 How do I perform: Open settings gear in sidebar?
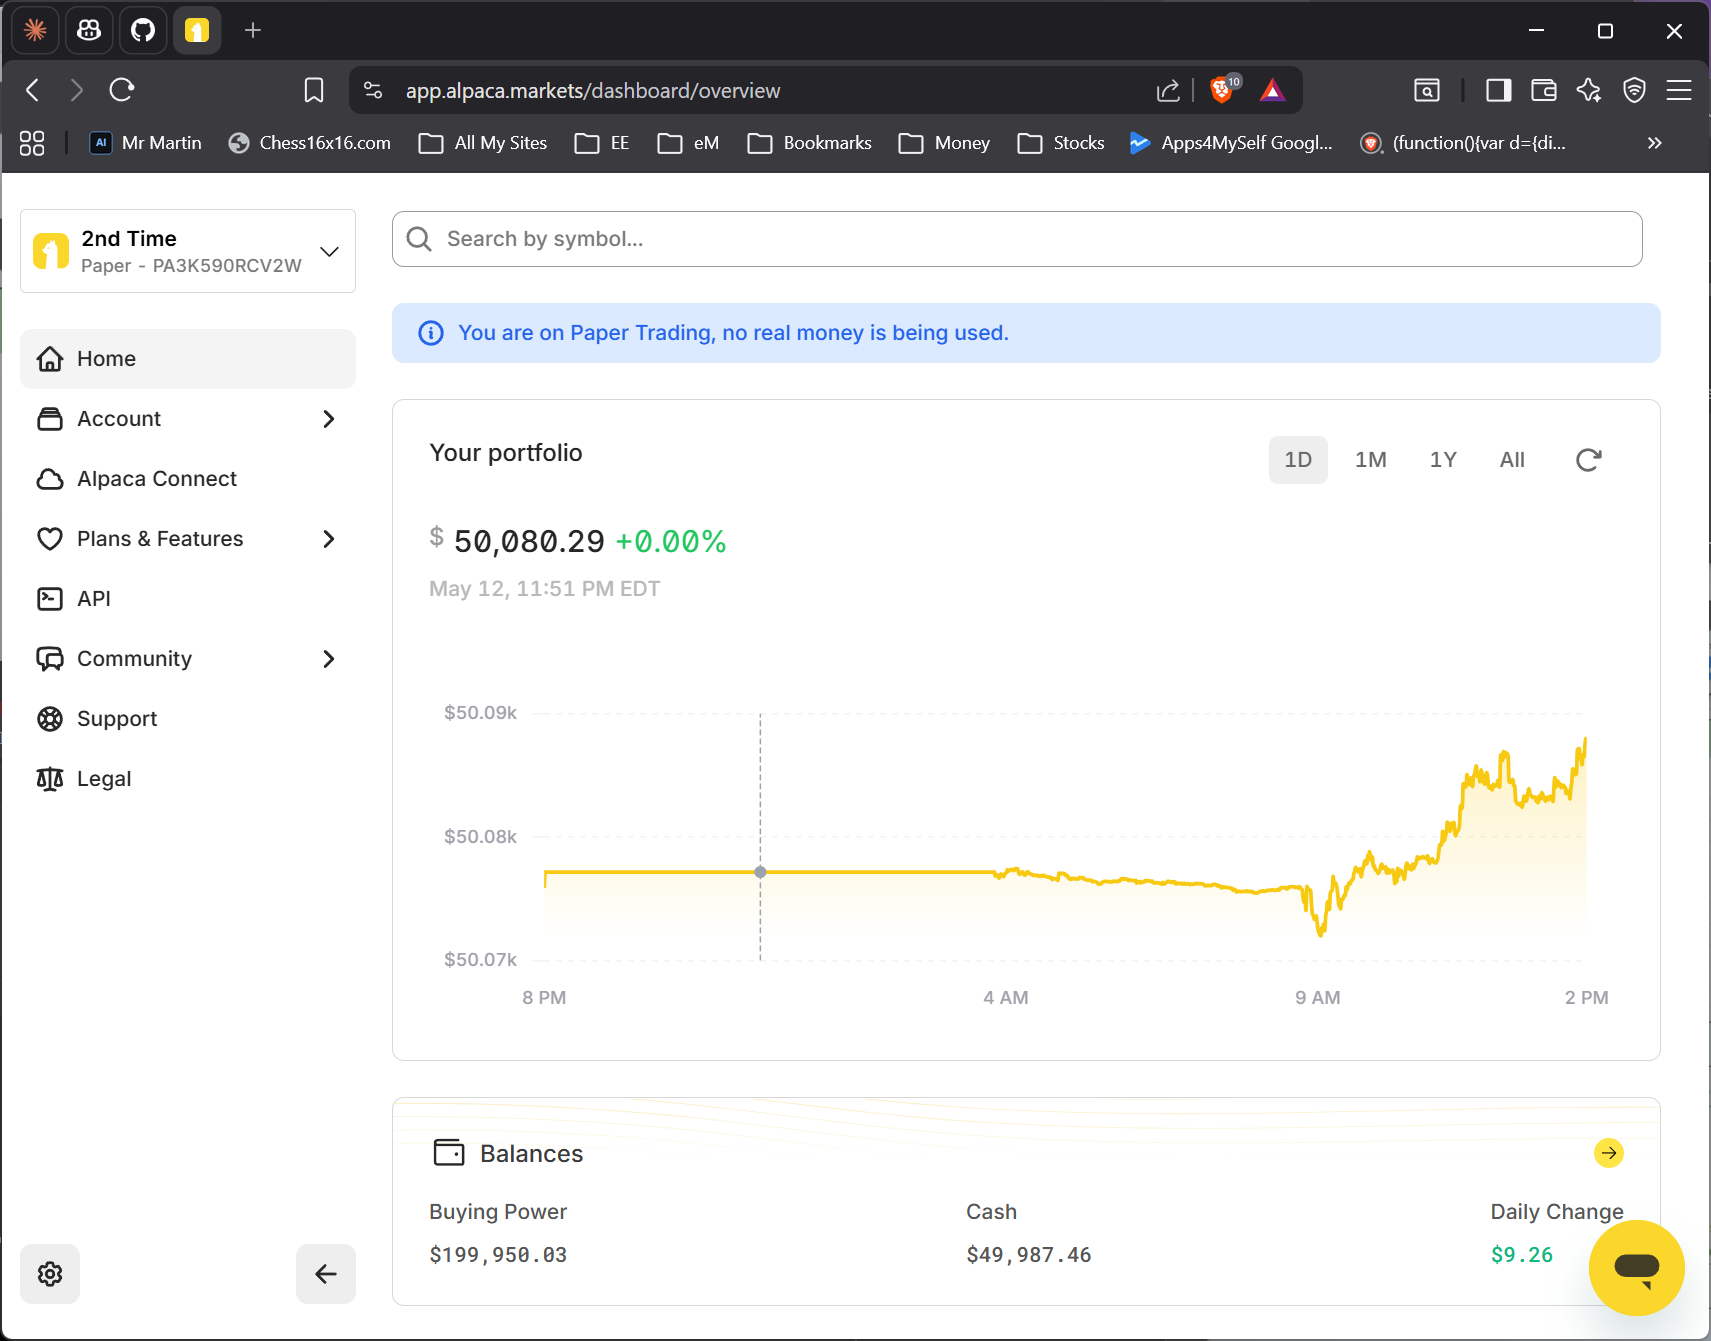point(50,1274)
